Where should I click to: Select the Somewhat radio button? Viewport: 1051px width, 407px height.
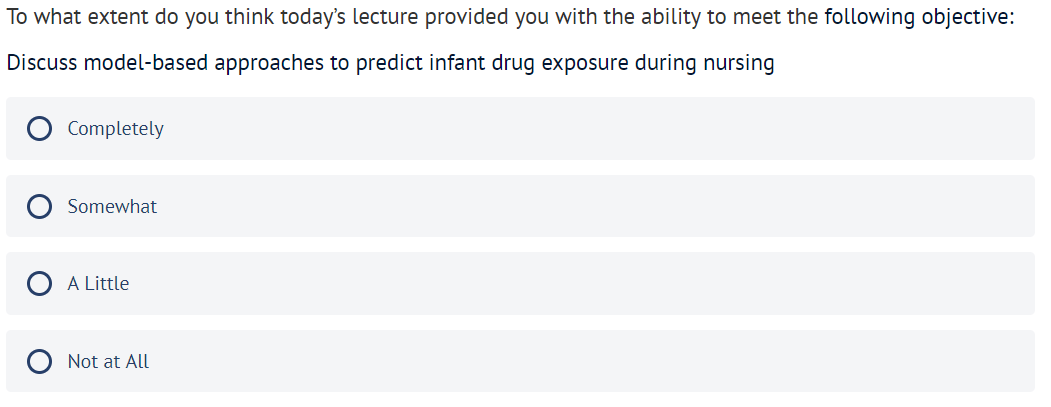40,207
